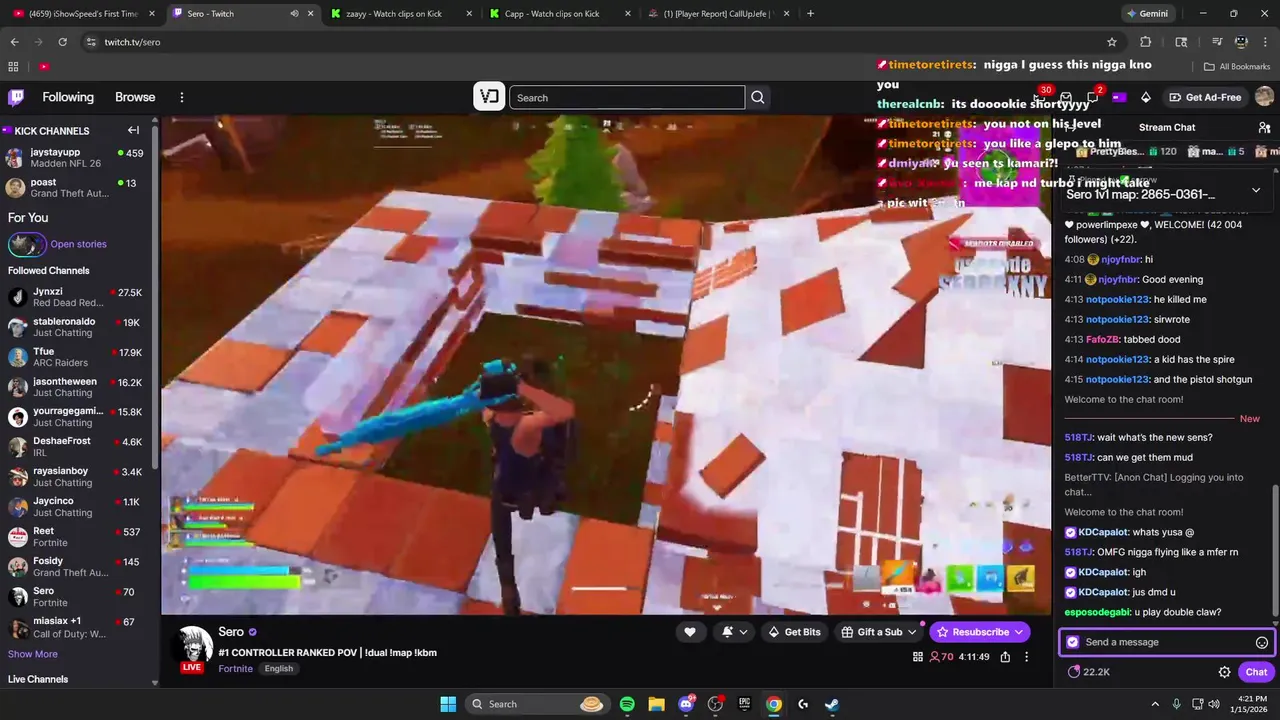Expand the pinned Sero 1v1 map message
The width and height of the screenshot is (1280, 720).
[1256, 190]
